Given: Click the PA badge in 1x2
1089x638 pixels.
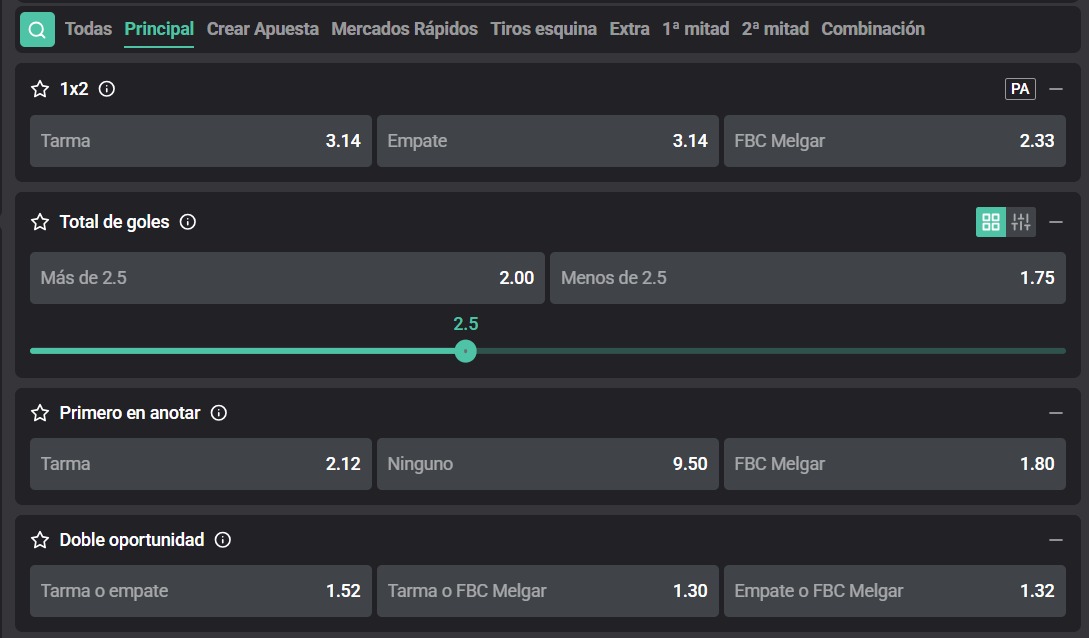Looking at the screenshot, I should coord(1020,89).
